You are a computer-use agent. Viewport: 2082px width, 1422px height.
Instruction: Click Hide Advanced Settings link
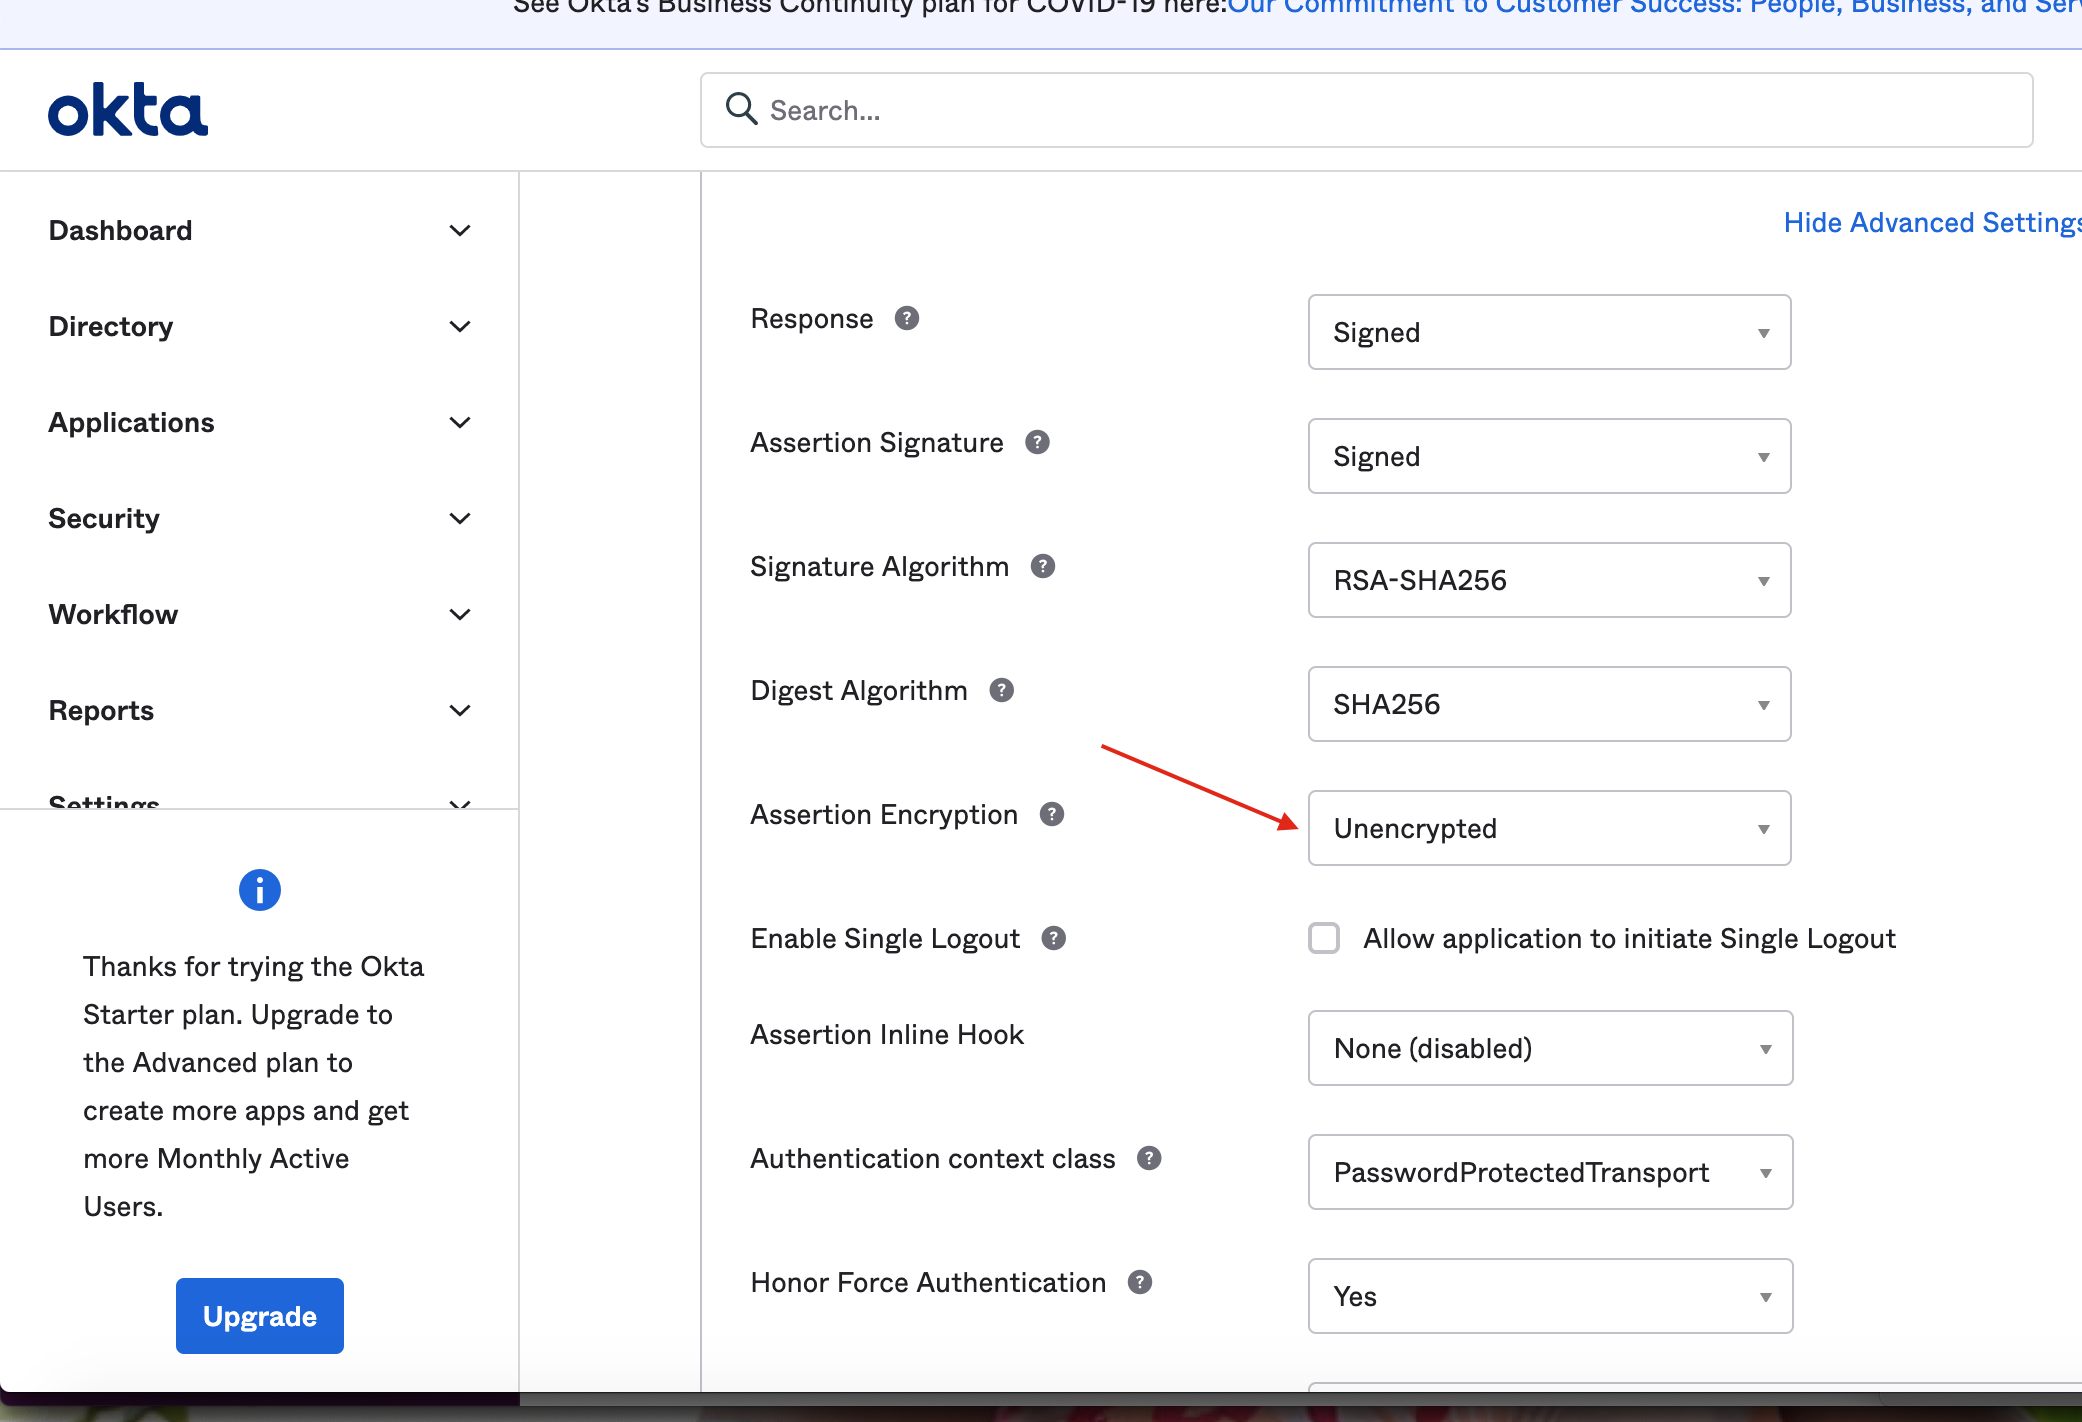pyautogui.click(x=1930, y=222)
